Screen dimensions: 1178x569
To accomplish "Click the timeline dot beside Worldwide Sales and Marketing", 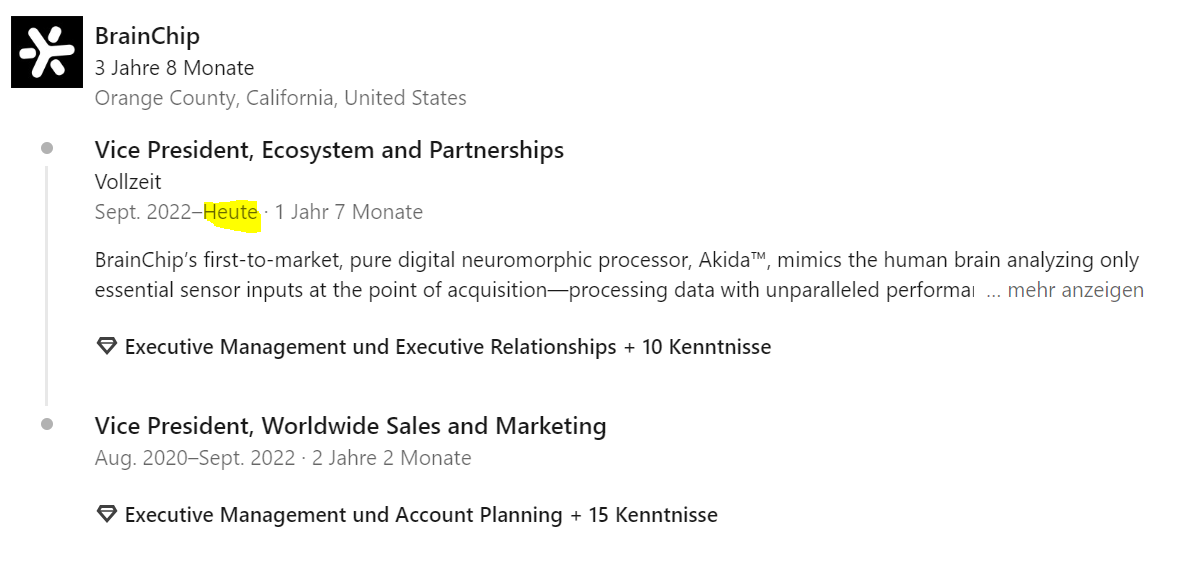I will coord(47,424).
